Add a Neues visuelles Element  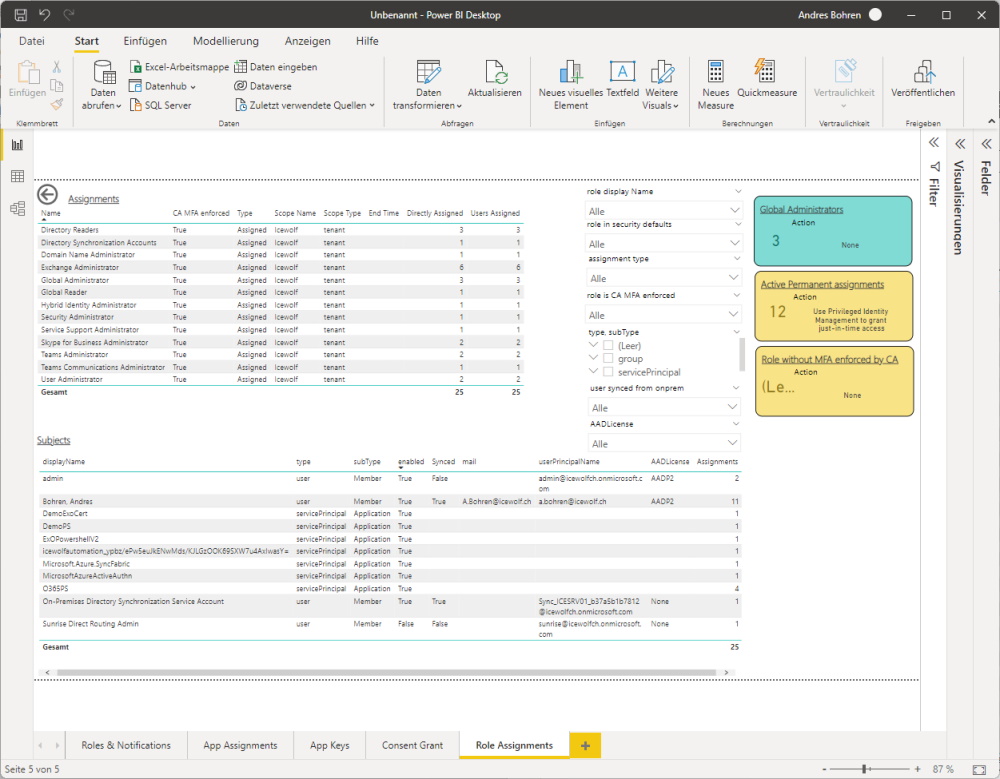570,85
